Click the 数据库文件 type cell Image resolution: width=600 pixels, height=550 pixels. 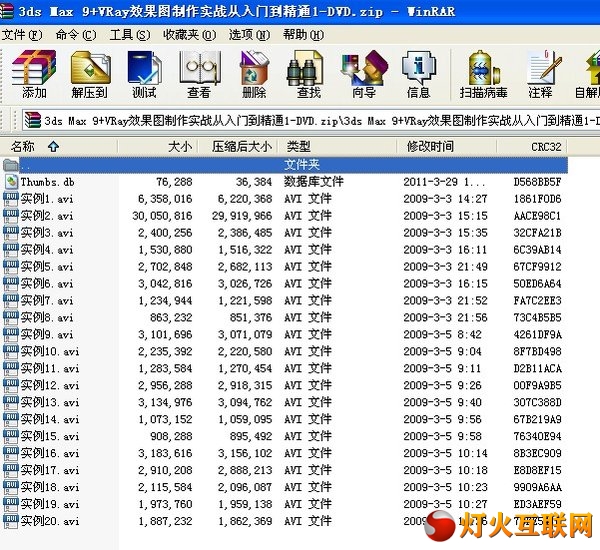[x=313, y=182]
